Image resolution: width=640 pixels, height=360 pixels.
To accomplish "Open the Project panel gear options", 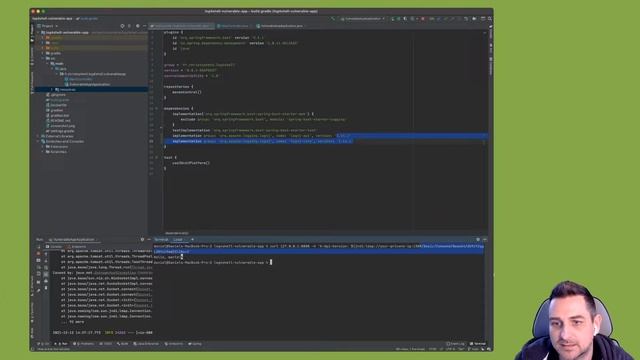I will [x=138, y=26].
